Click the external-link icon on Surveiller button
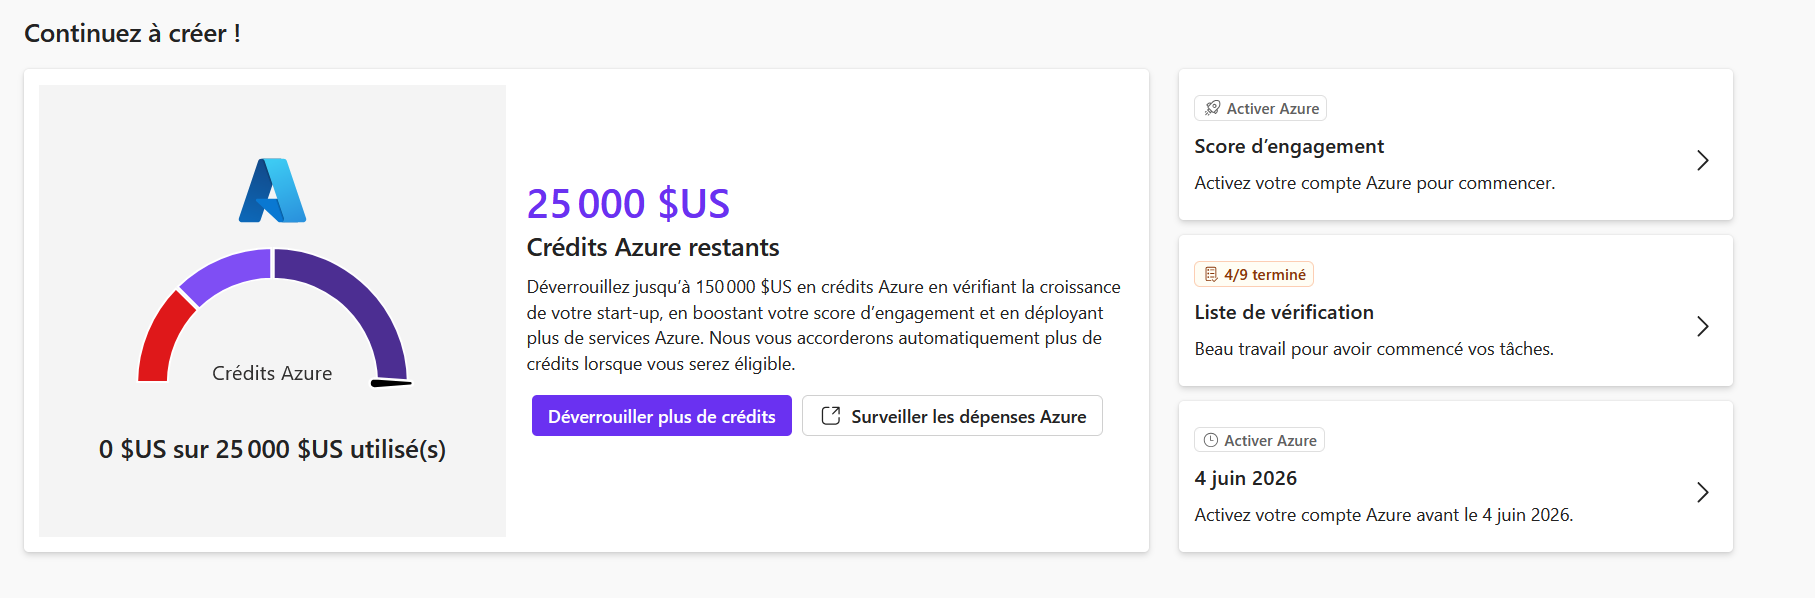1815x598 pixels. click(x=830, y=416)
